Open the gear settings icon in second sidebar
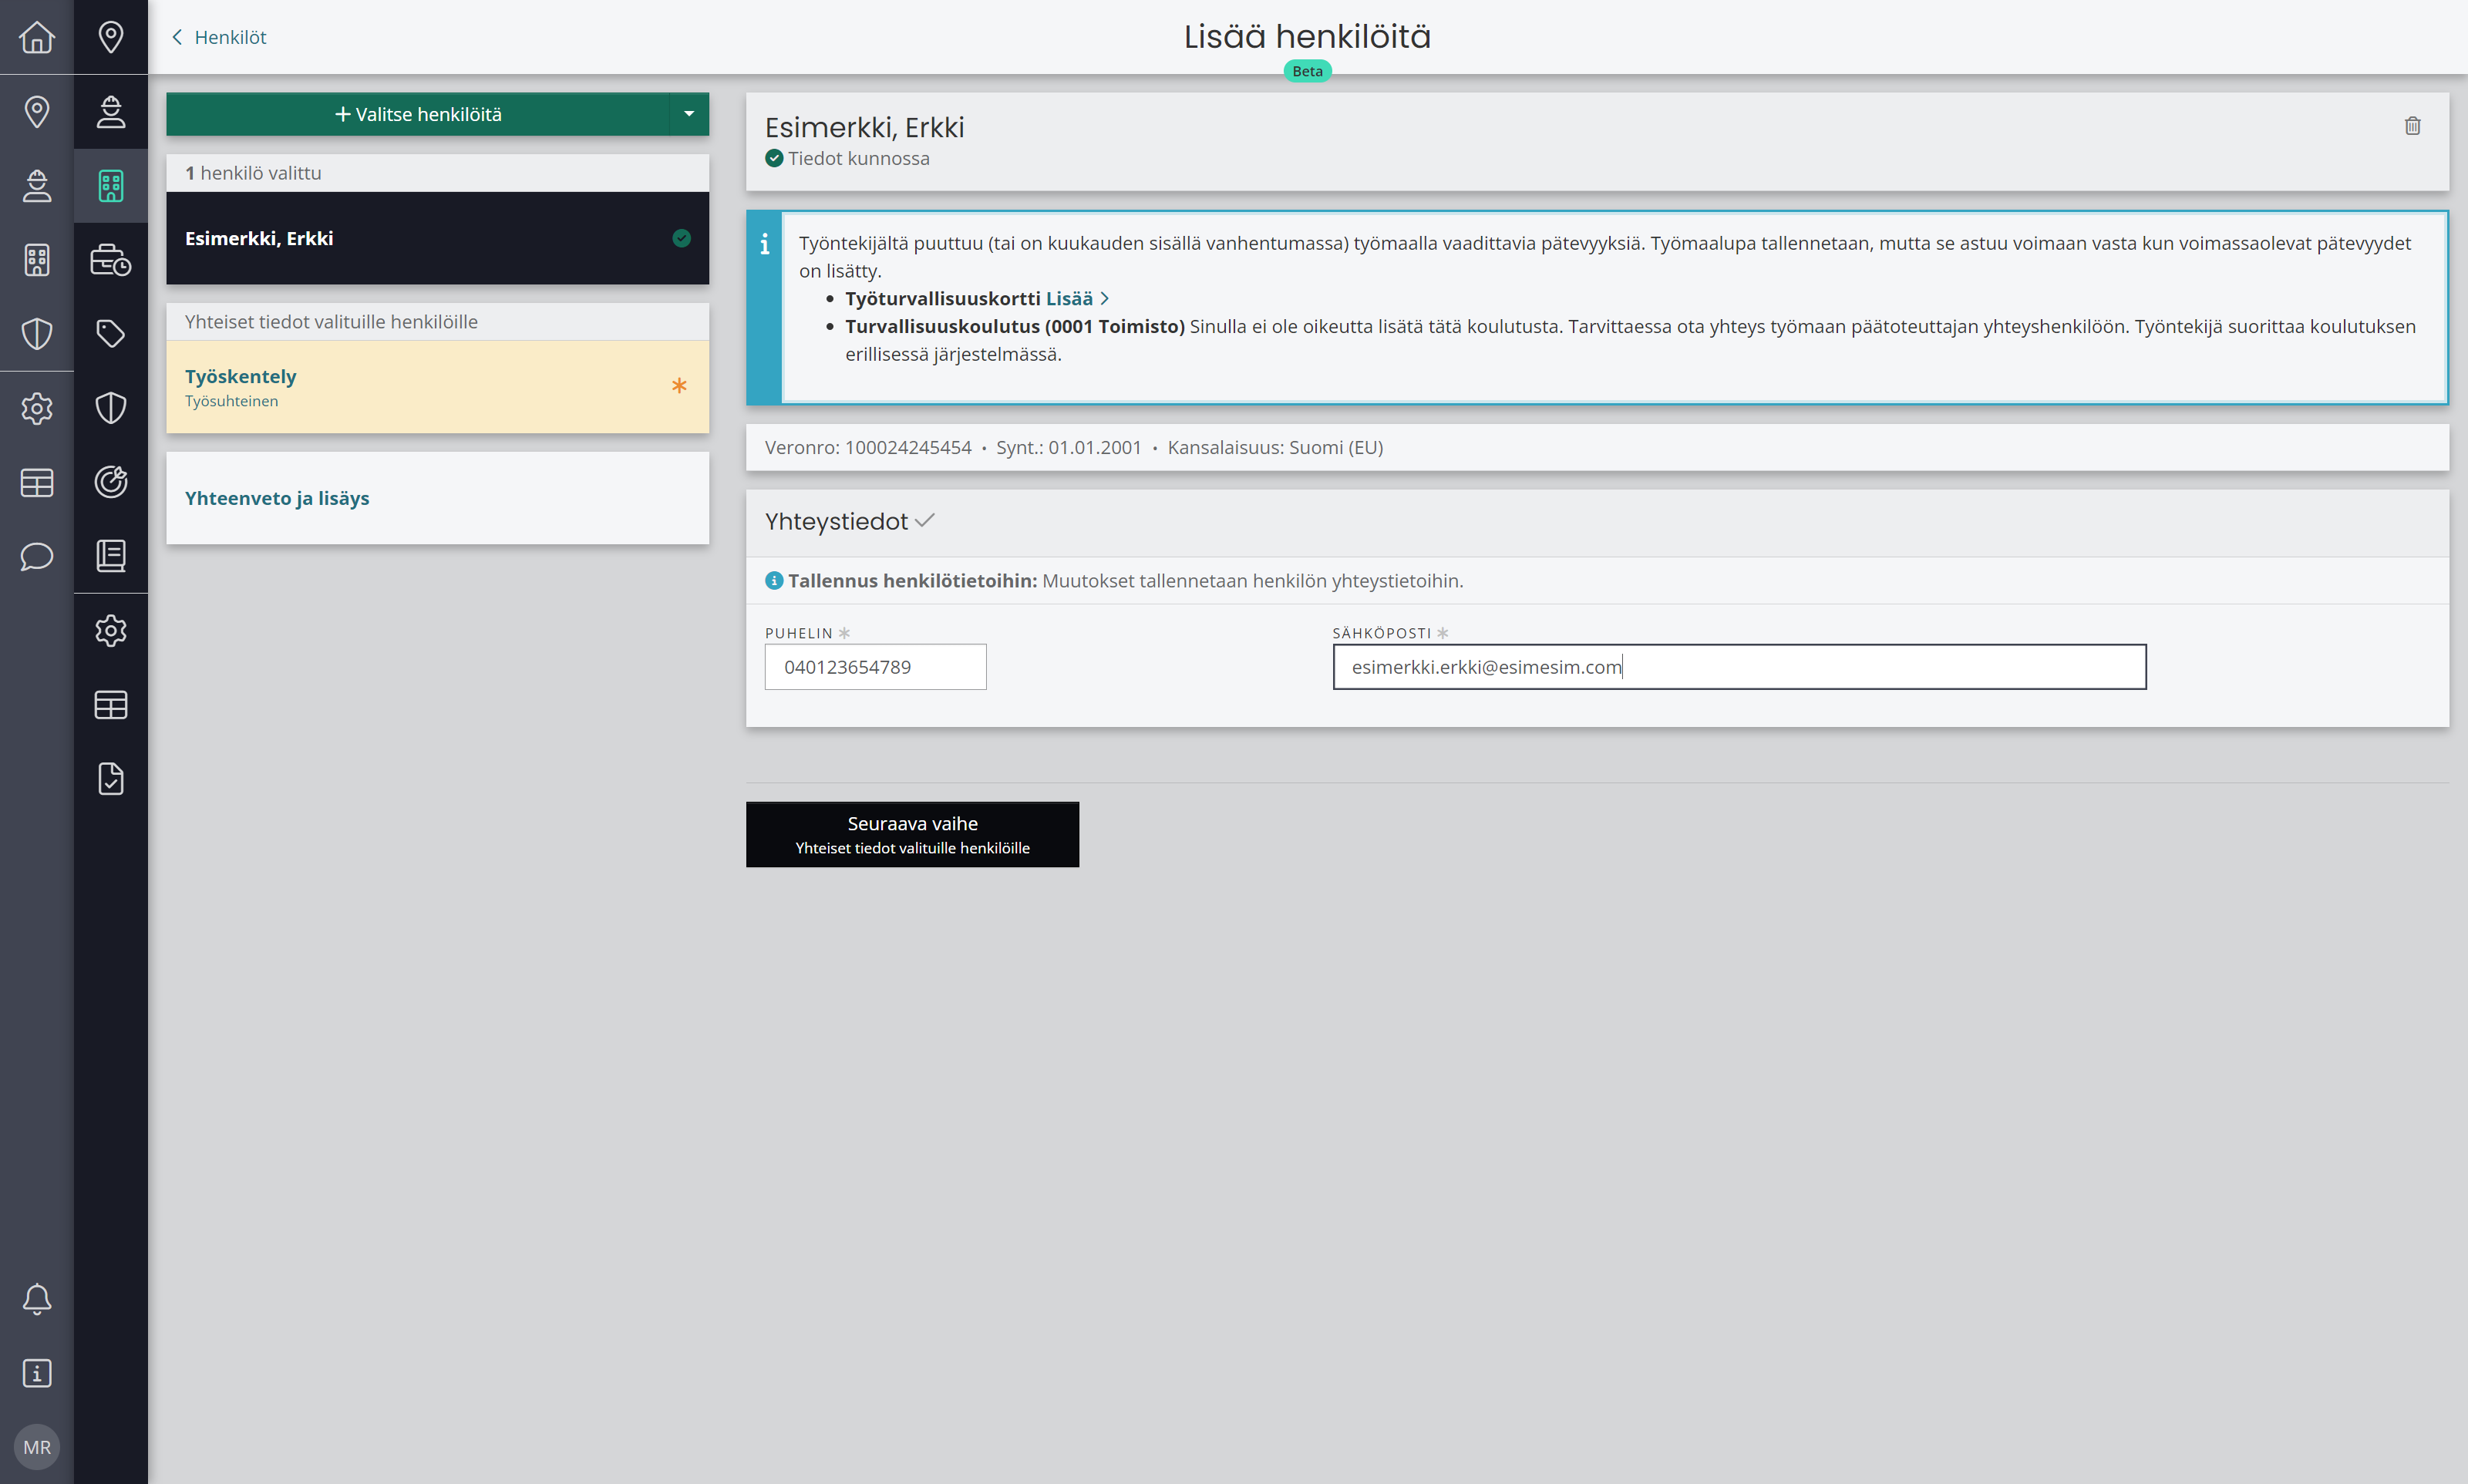This screenshot has width=2468, height=1484. coord(111,630)
